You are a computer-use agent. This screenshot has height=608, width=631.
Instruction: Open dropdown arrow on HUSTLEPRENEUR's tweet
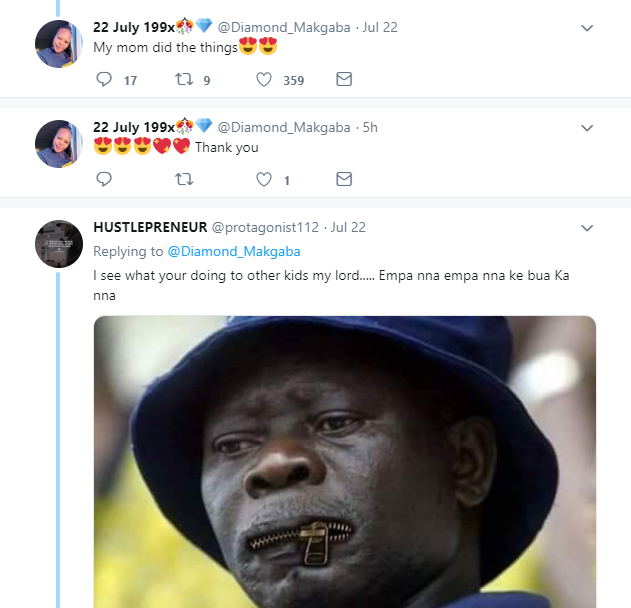coord(587,228)
